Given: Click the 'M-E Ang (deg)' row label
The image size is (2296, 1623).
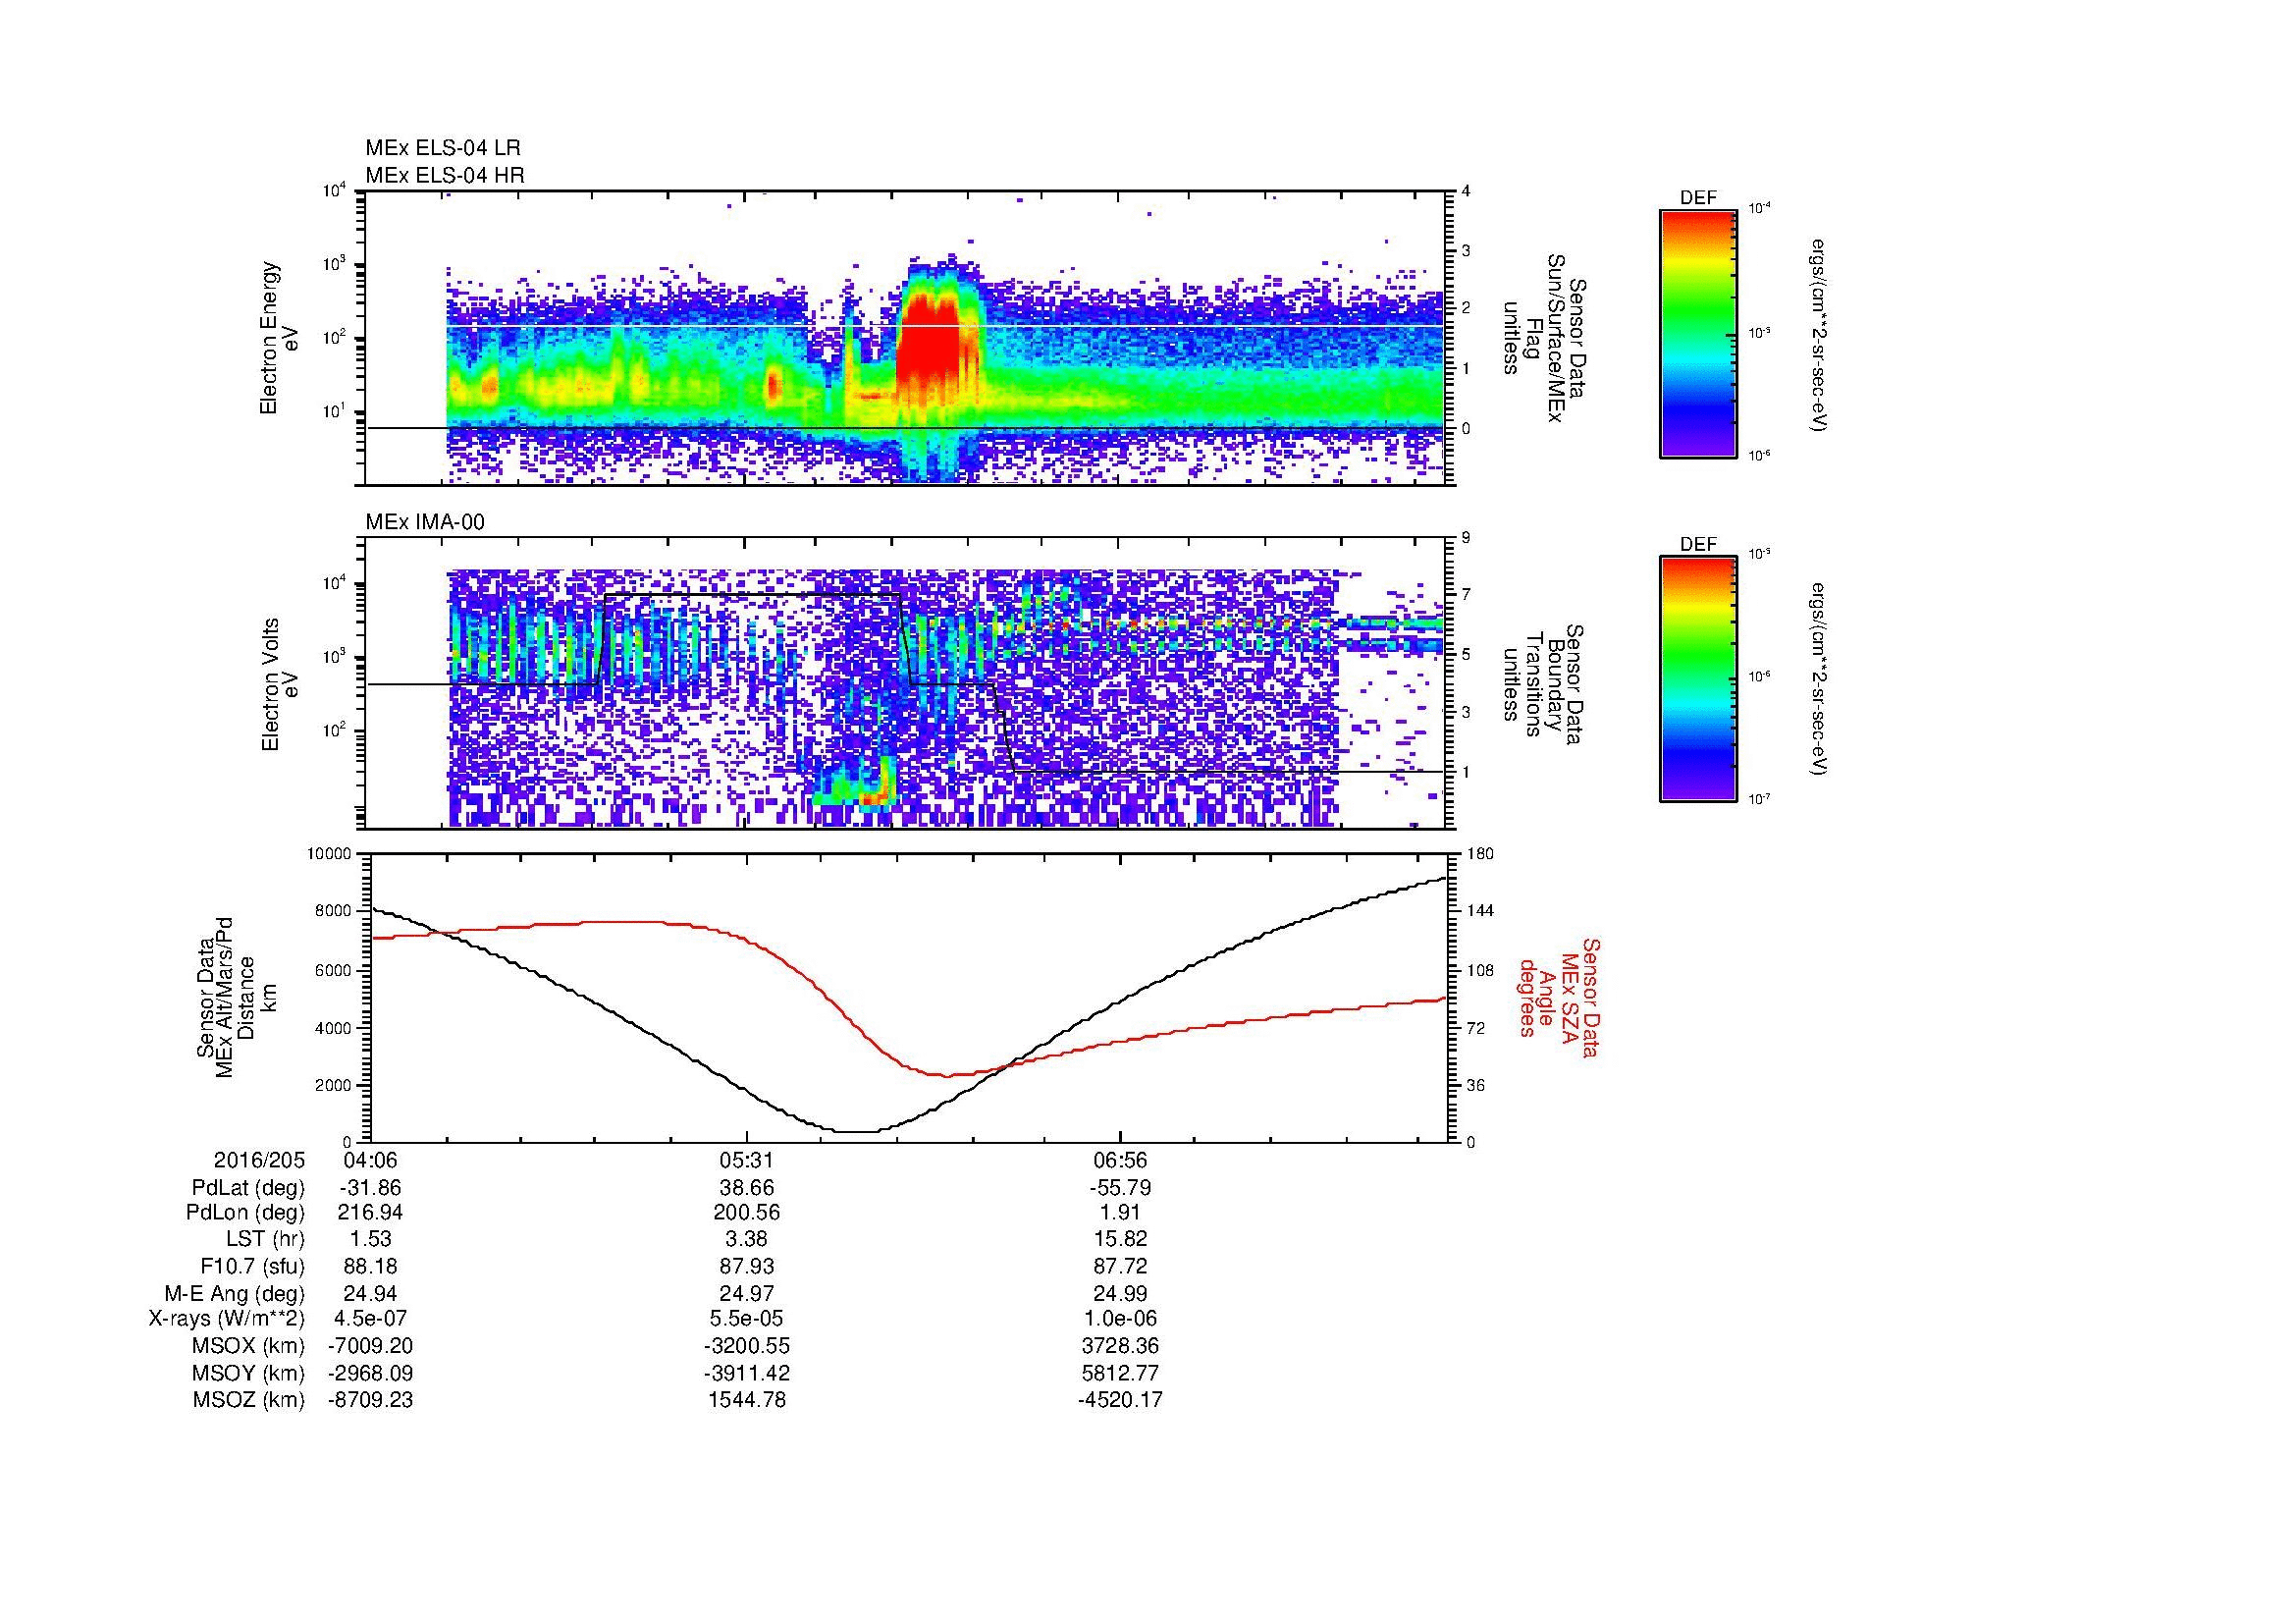Looking at the screenshot, I should coord(234,1293).
